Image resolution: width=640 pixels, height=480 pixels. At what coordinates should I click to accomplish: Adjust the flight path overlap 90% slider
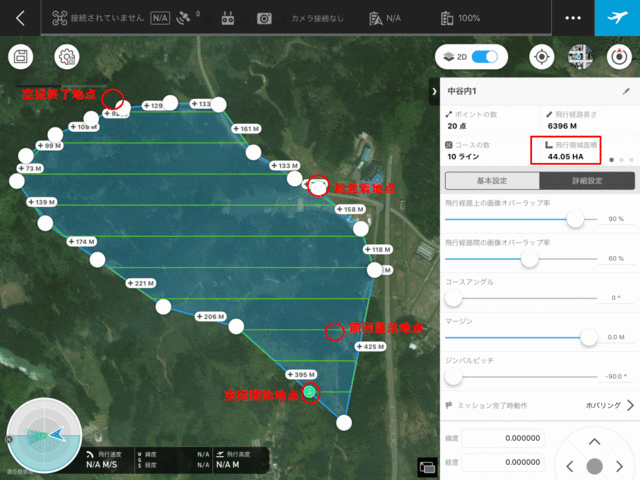575,219
